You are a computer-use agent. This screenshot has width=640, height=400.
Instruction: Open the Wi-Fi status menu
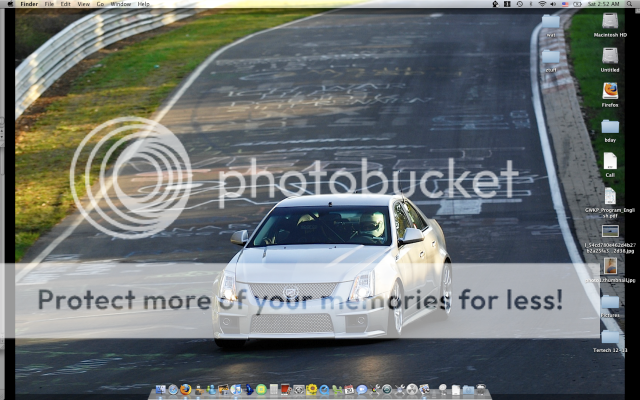542,4
